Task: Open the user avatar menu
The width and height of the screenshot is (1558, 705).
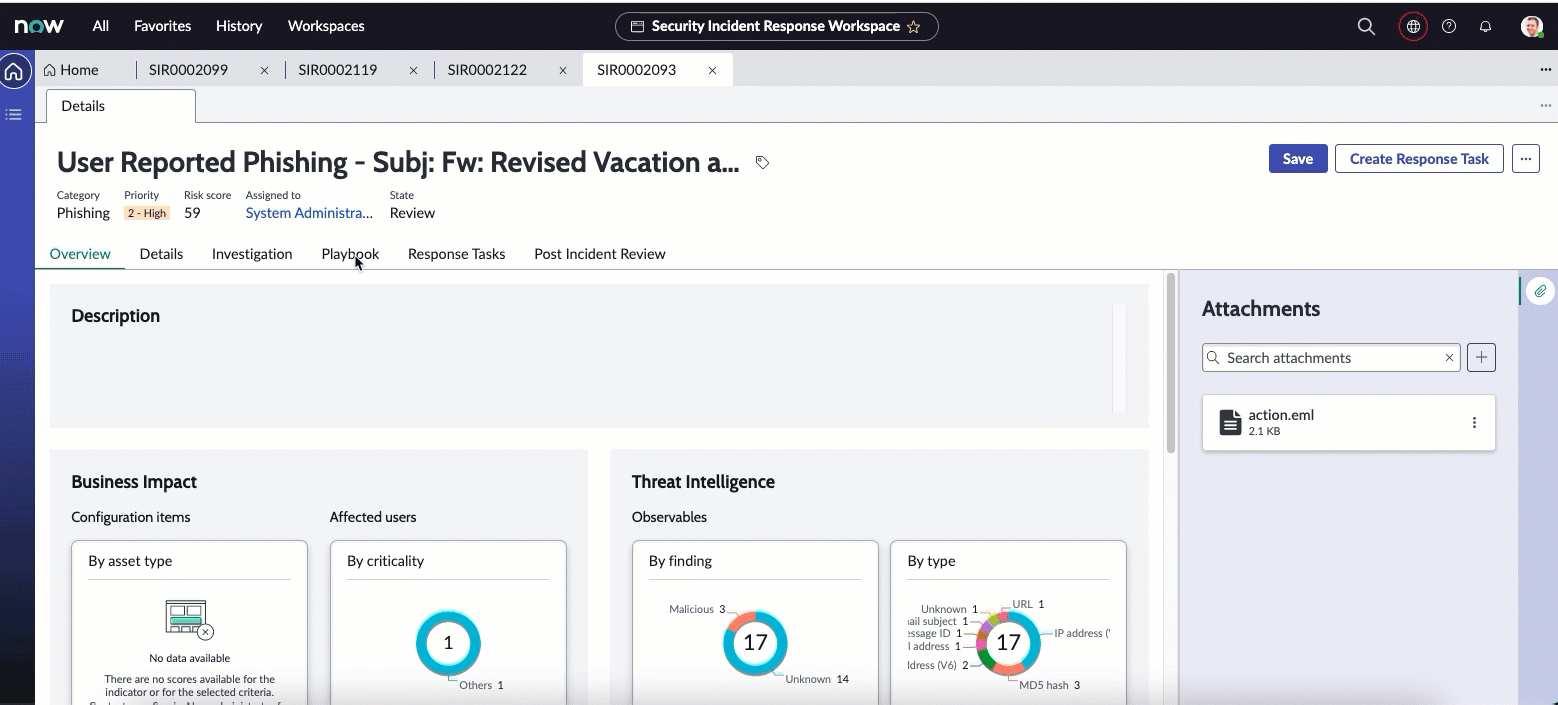Action: point(1532,27)
